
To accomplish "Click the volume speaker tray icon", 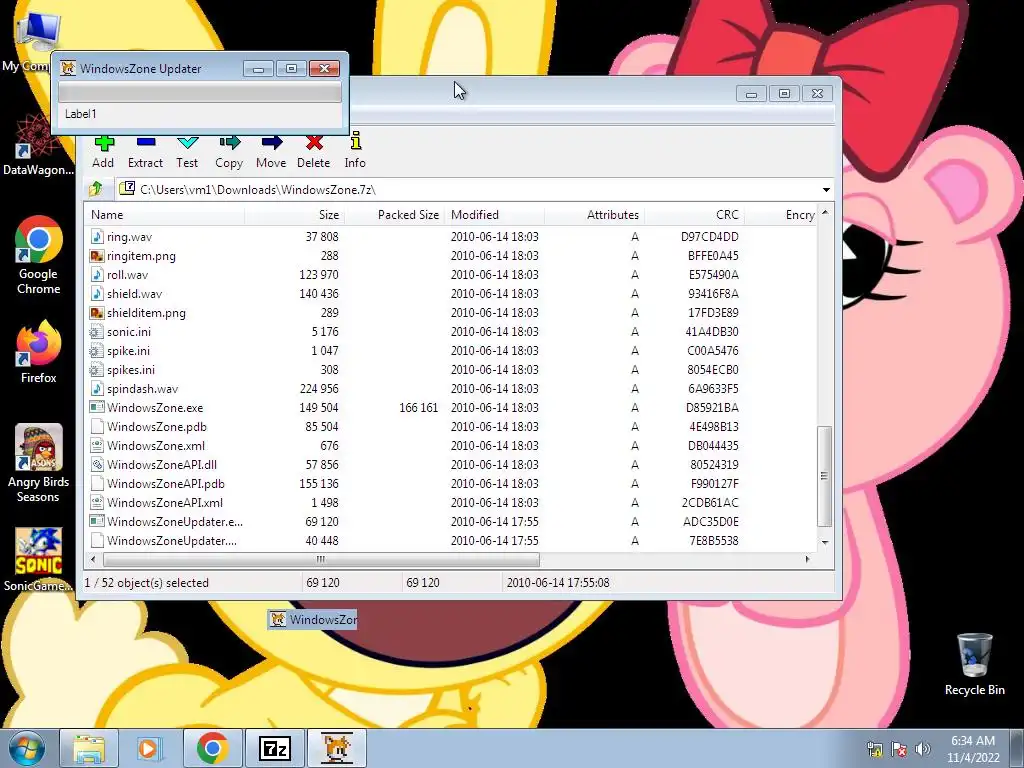I will [923, 749].
